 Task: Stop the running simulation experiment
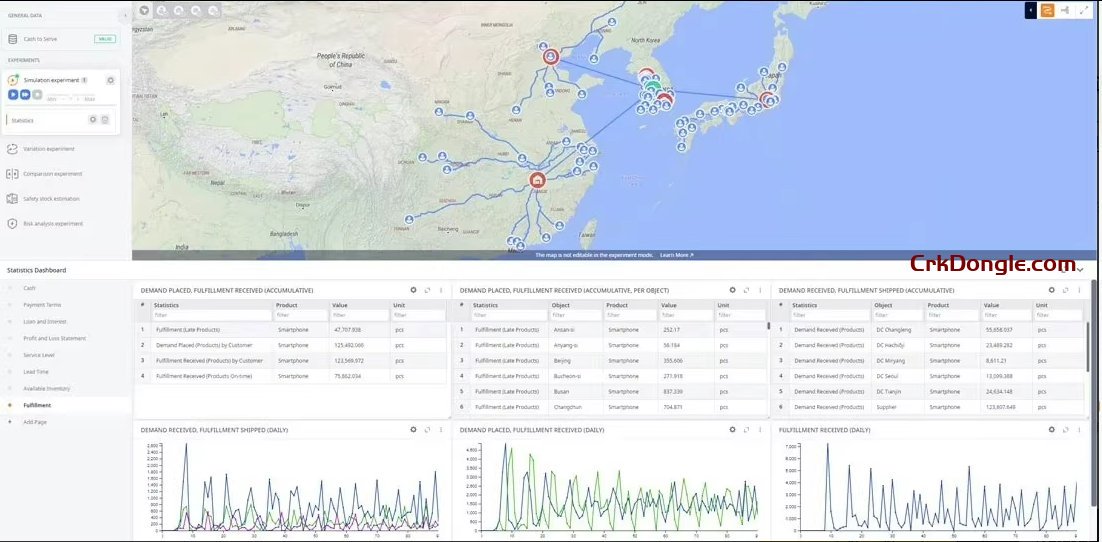[37, 94]
